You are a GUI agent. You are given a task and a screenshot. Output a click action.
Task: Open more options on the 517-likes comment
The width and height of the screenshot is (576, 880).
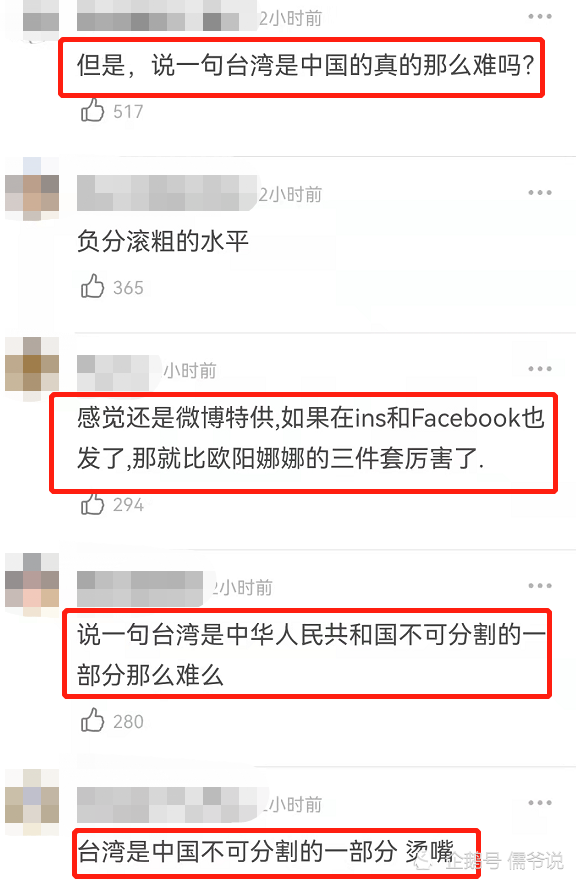pos(540,17)
